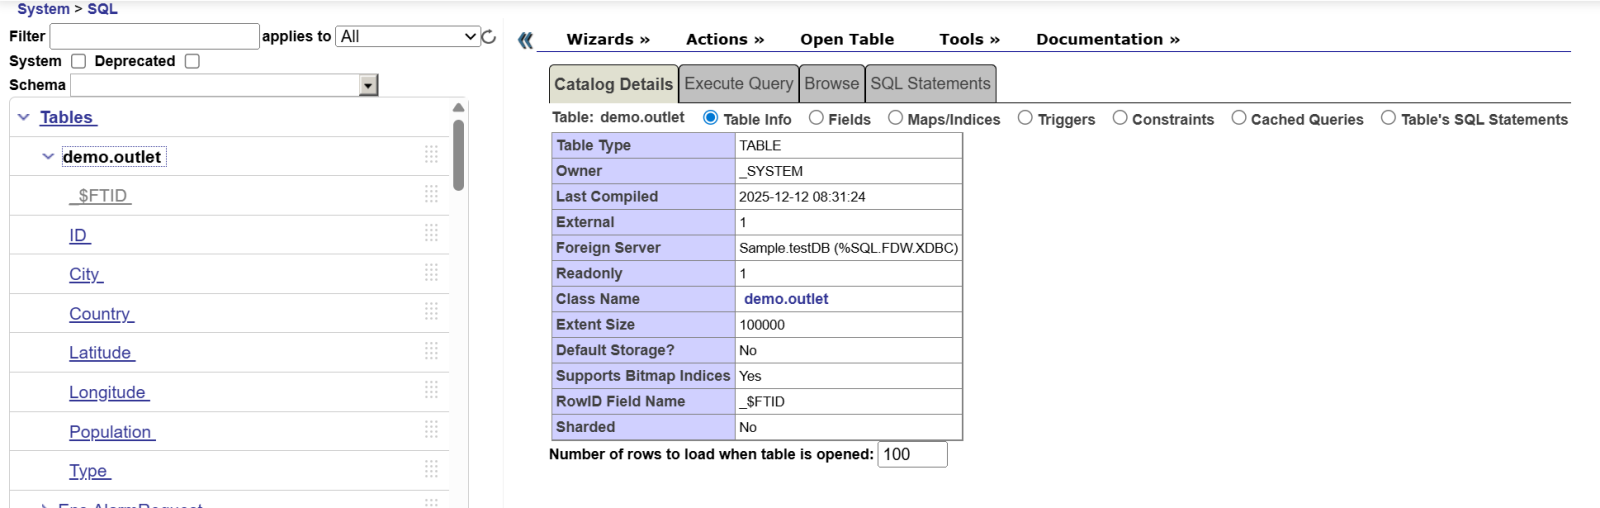Select the Fields radio button

tap(816, 118)
